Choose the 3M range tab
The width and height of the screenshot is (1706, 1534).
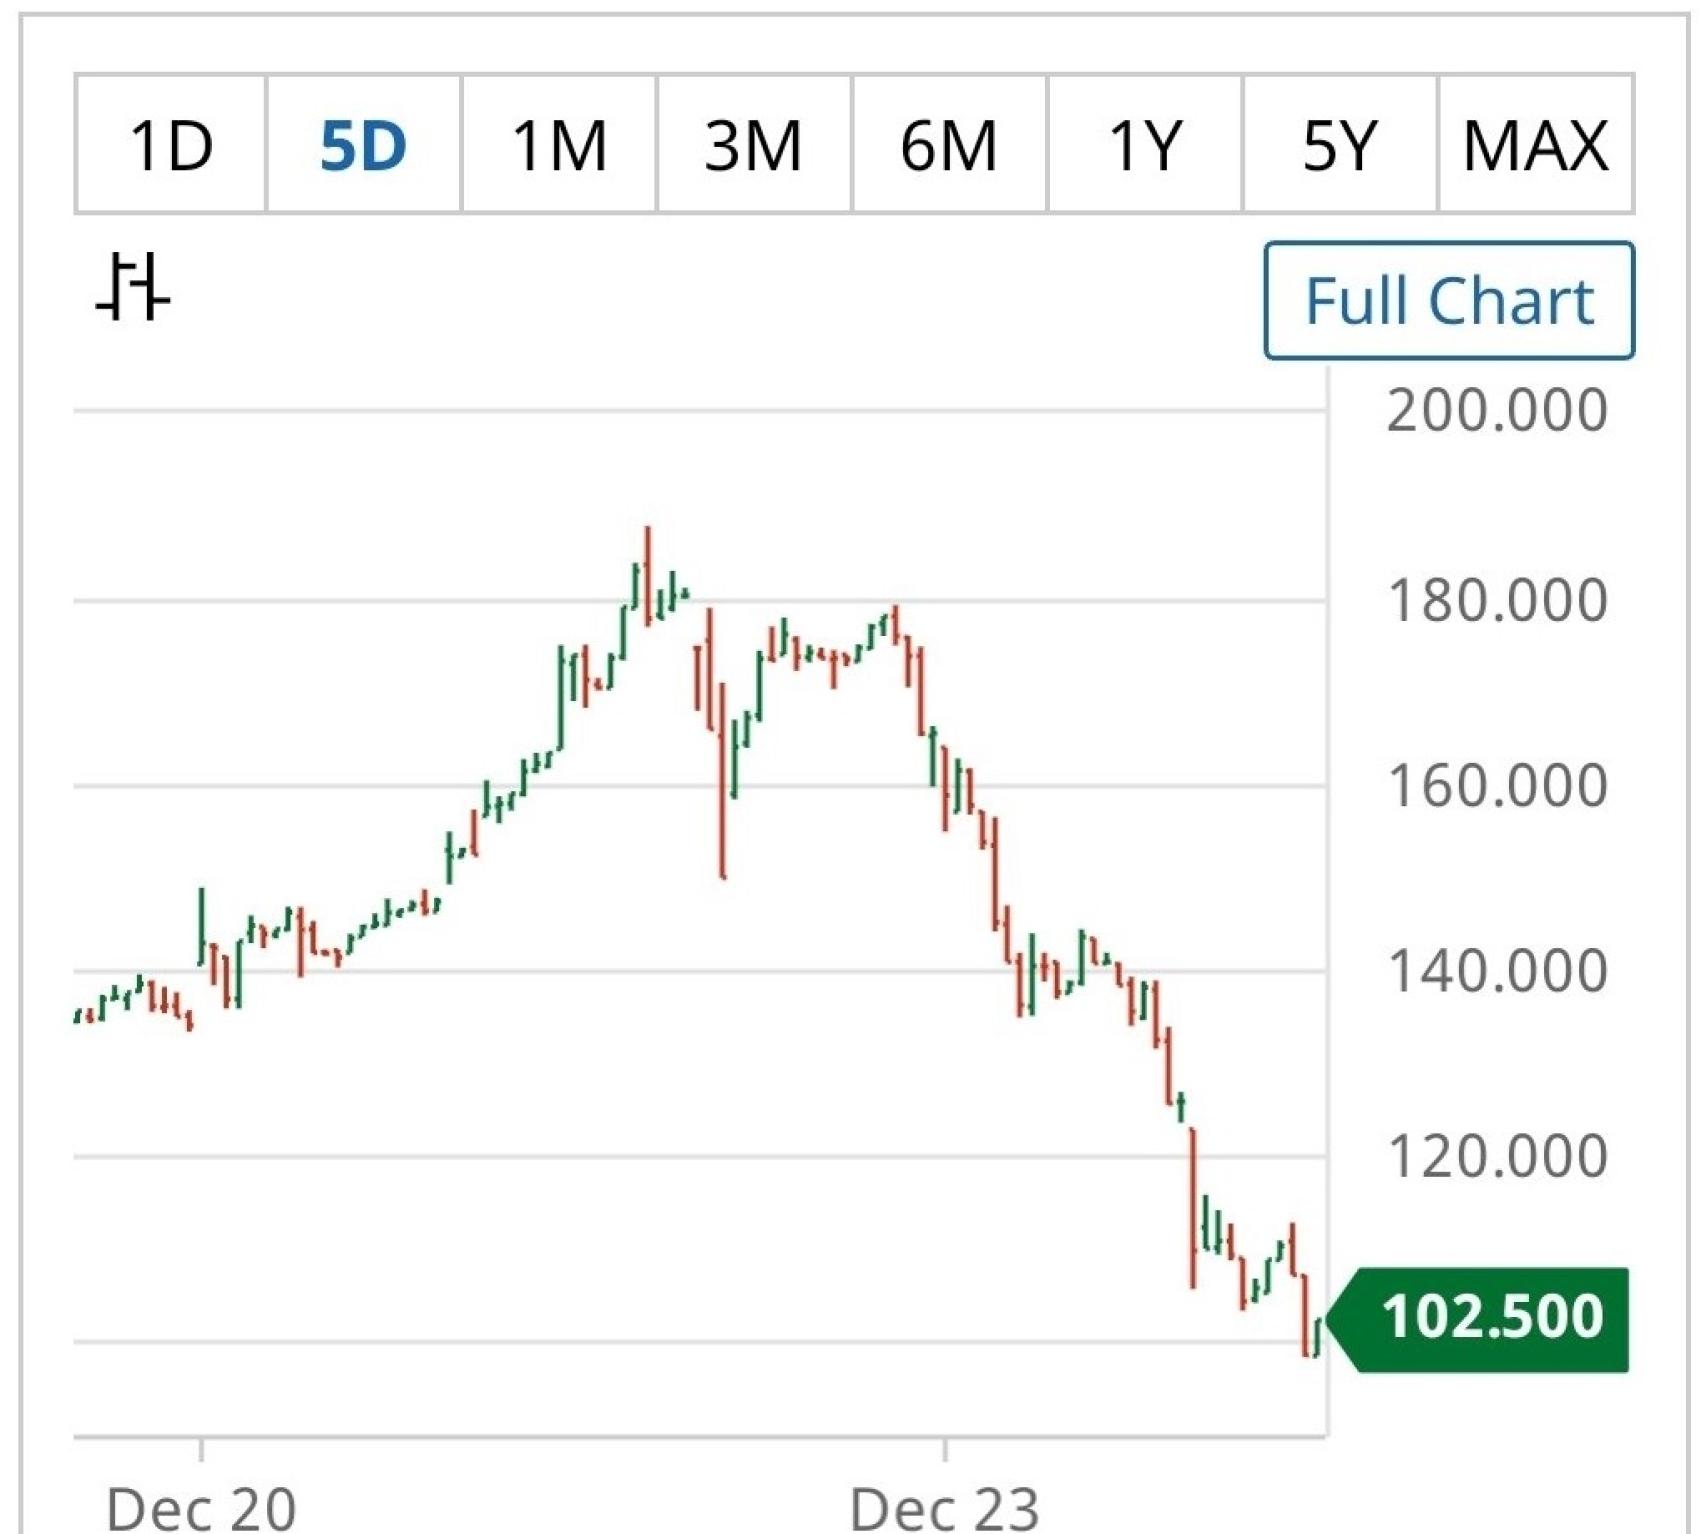tap(754, 145)
